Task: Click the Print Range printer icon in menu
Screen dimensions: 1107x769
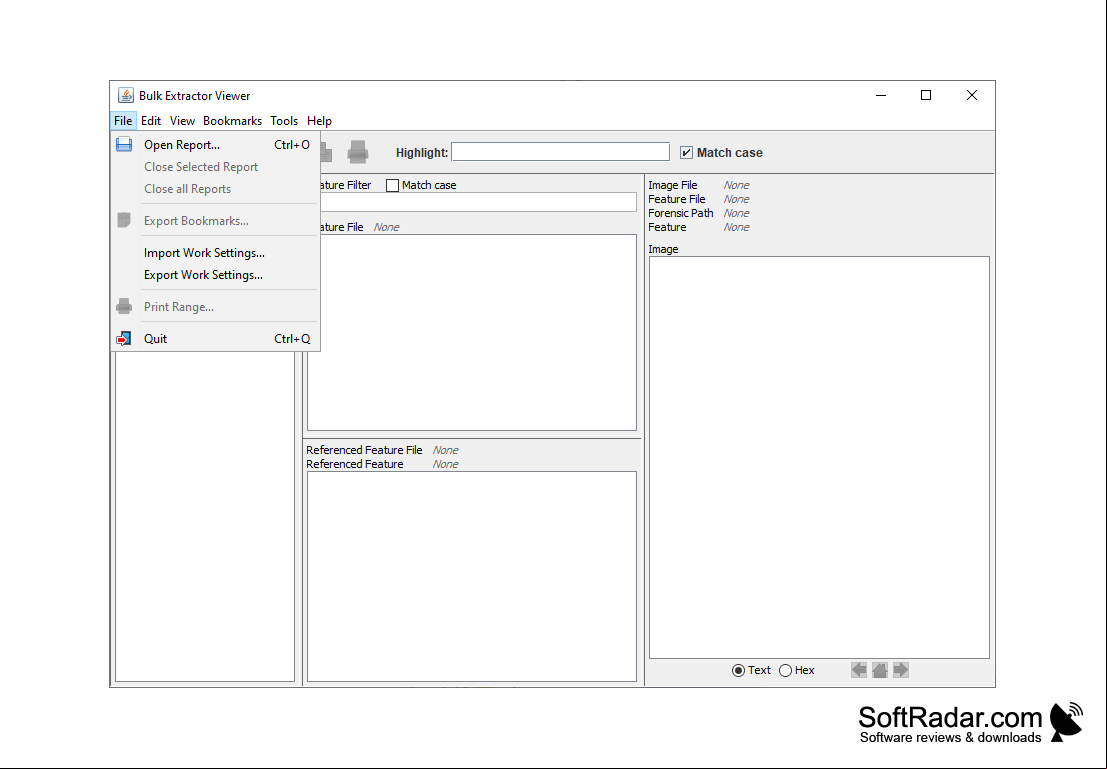Action: [x=124, y=306]
